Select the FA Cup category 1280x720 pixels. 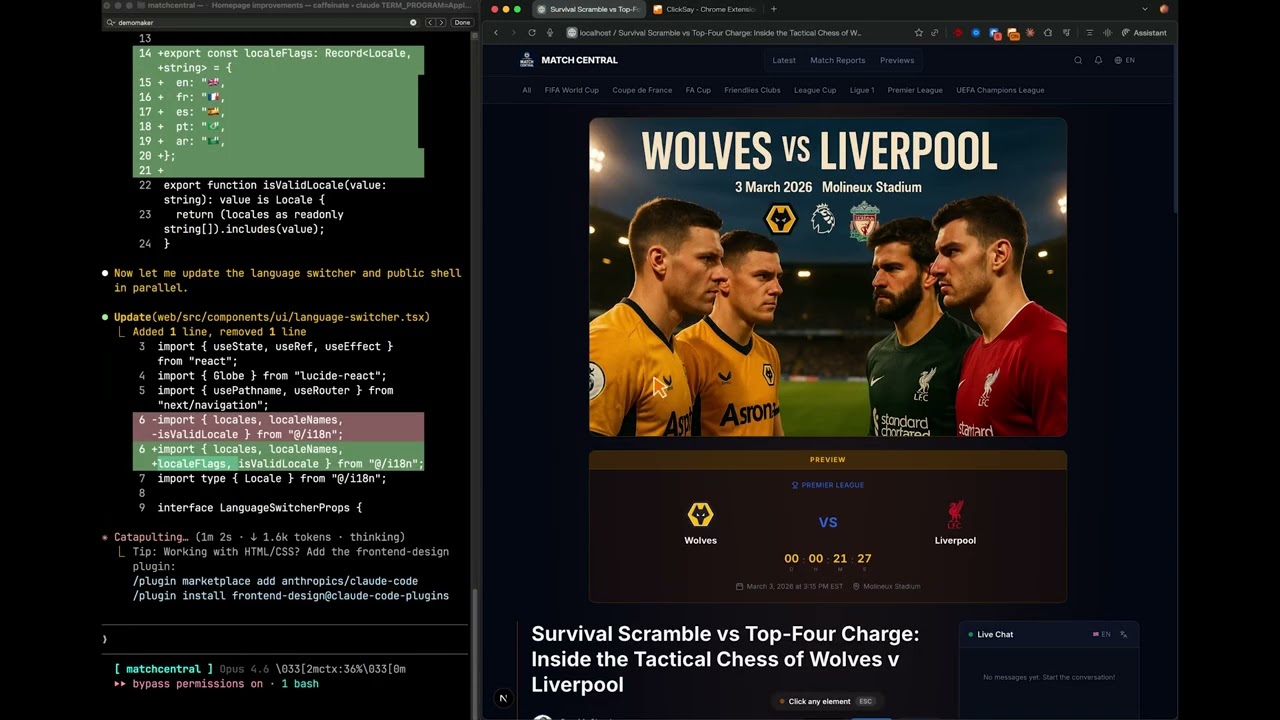698,90
